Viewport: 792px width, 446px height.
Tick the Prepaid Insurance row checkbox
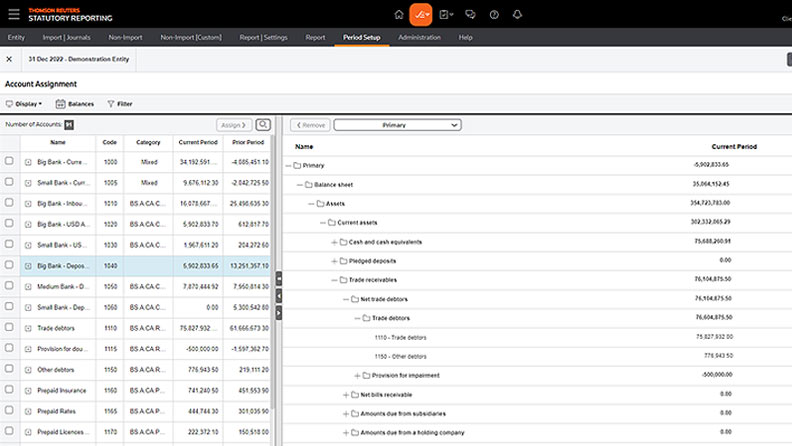point(9,390)
